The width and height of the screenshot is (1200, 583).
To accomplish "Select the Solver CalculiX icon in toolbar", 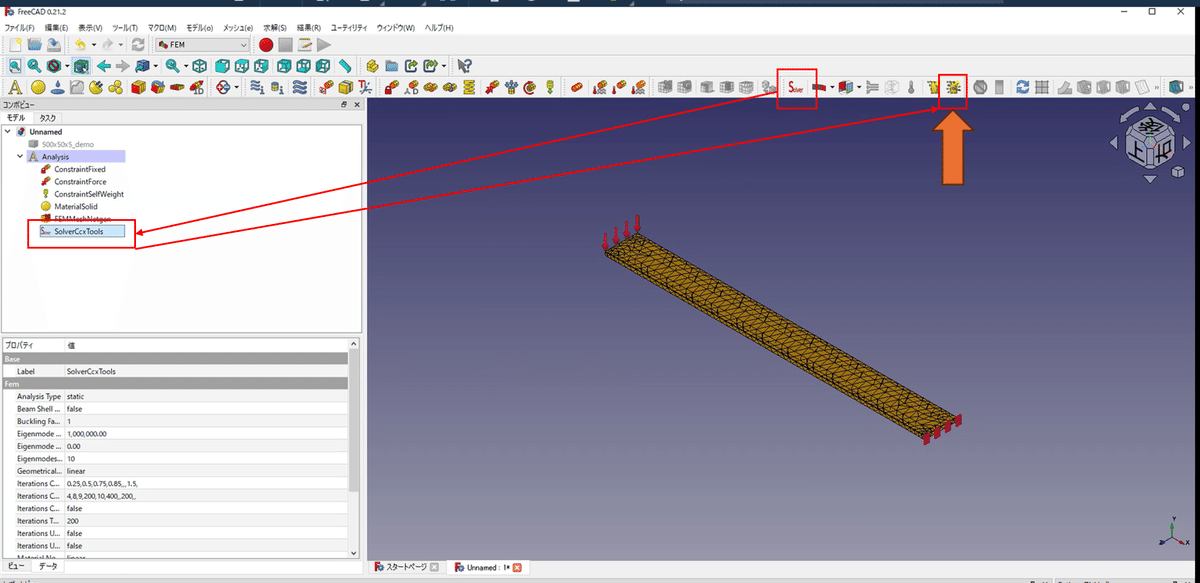I will tap(797, 87).
